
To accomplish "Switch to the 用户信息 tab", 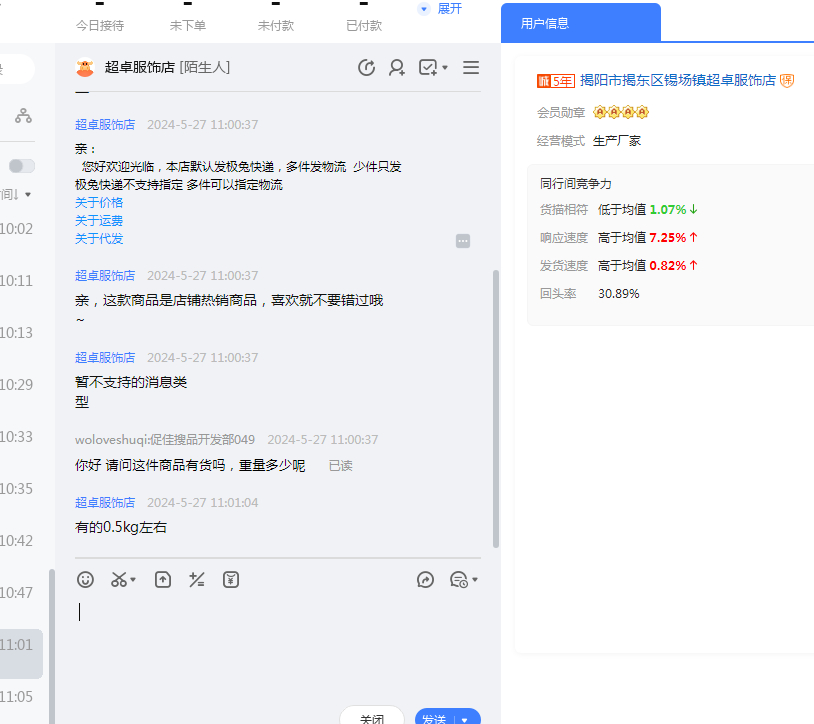I will pos(545,23).
